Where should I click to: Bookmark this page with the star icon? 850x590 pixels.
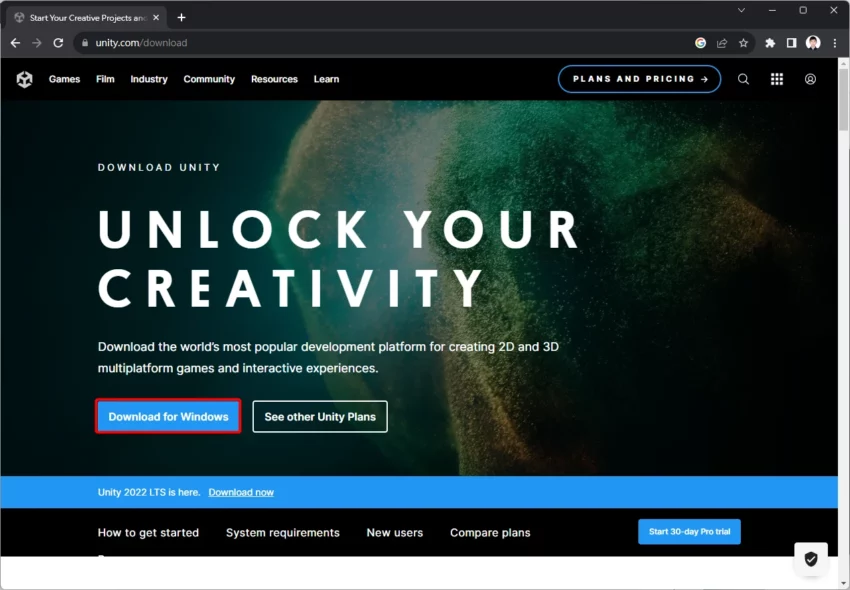(743, 43)
